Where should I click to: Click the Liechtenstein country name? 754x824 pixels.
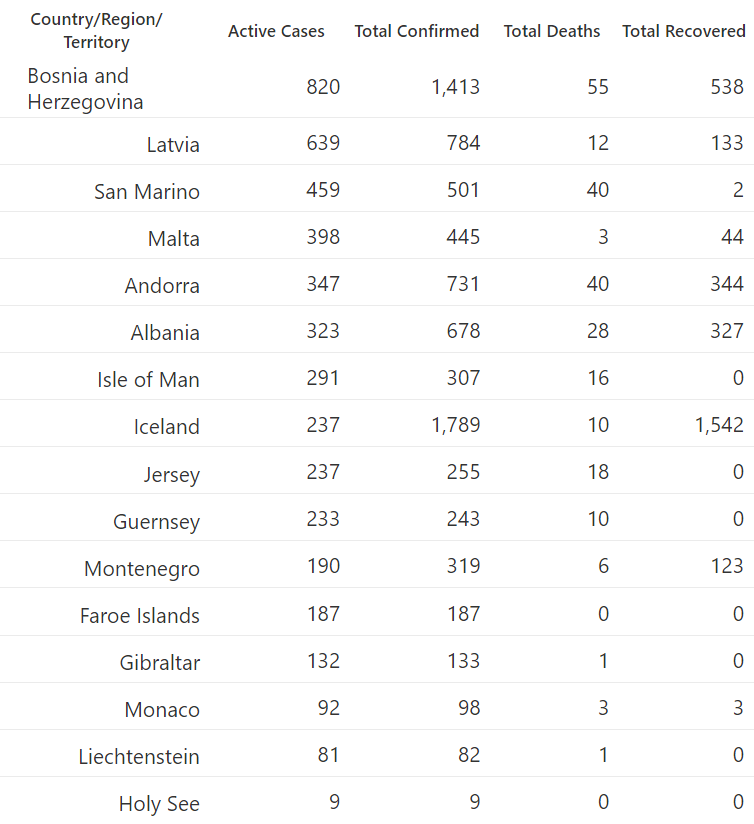[139, 757]
